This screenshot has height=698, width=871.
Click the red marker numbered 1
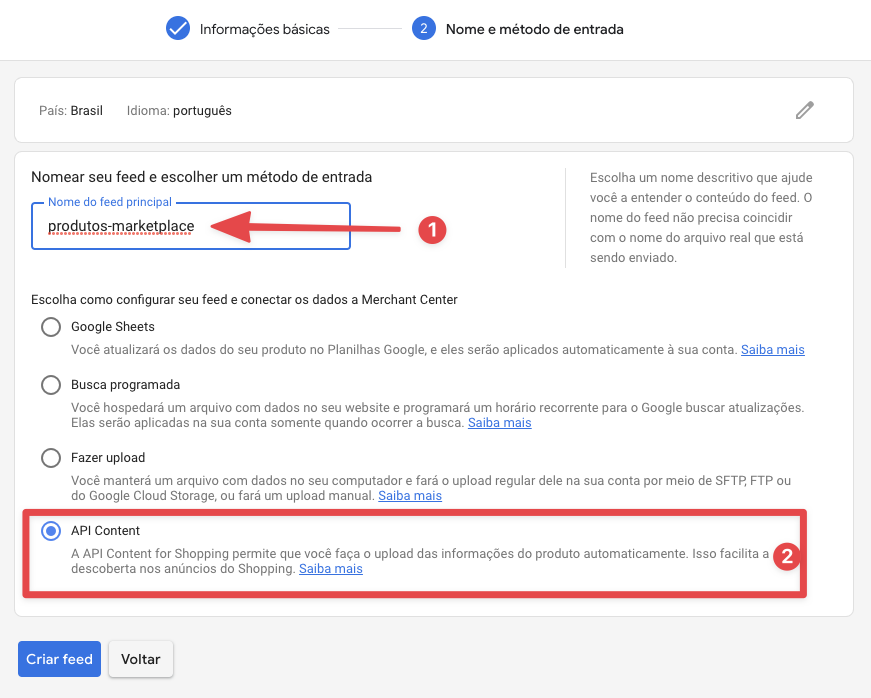coord(430,230)
